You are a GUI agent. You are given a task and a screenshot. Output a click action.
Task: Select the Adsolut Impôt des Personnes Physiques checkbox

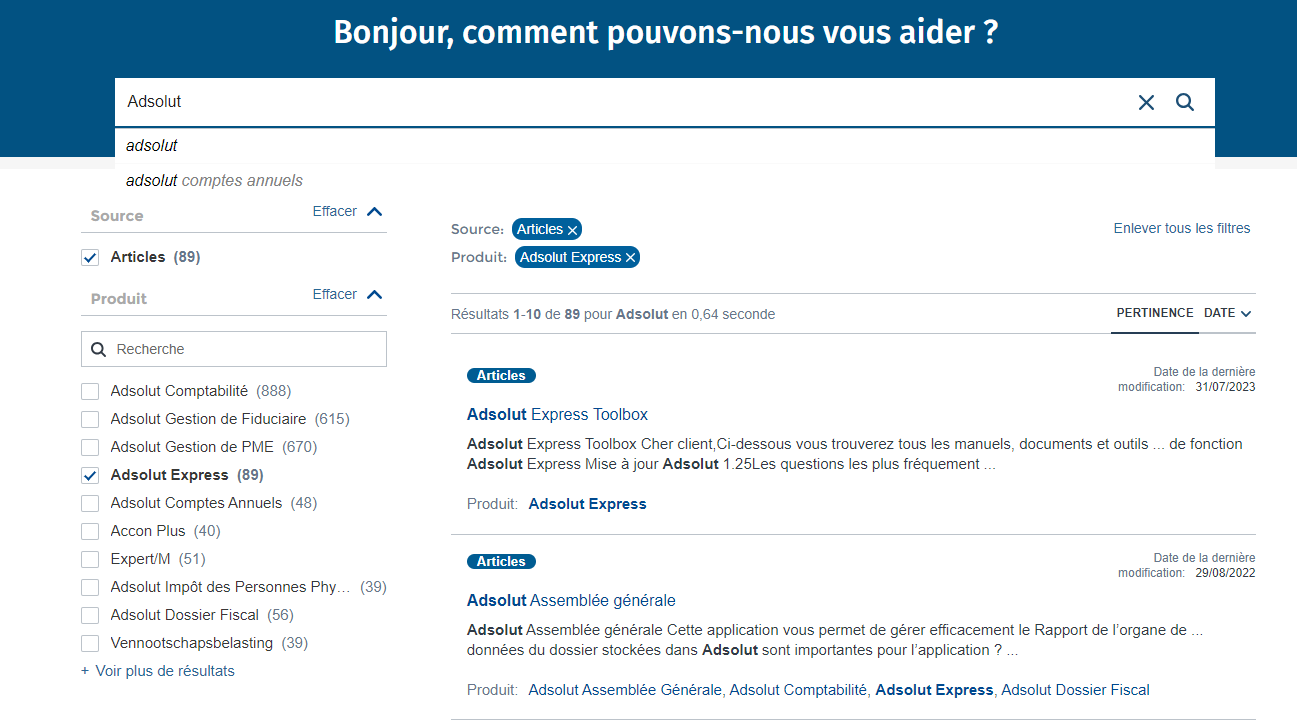pos(90,587)
